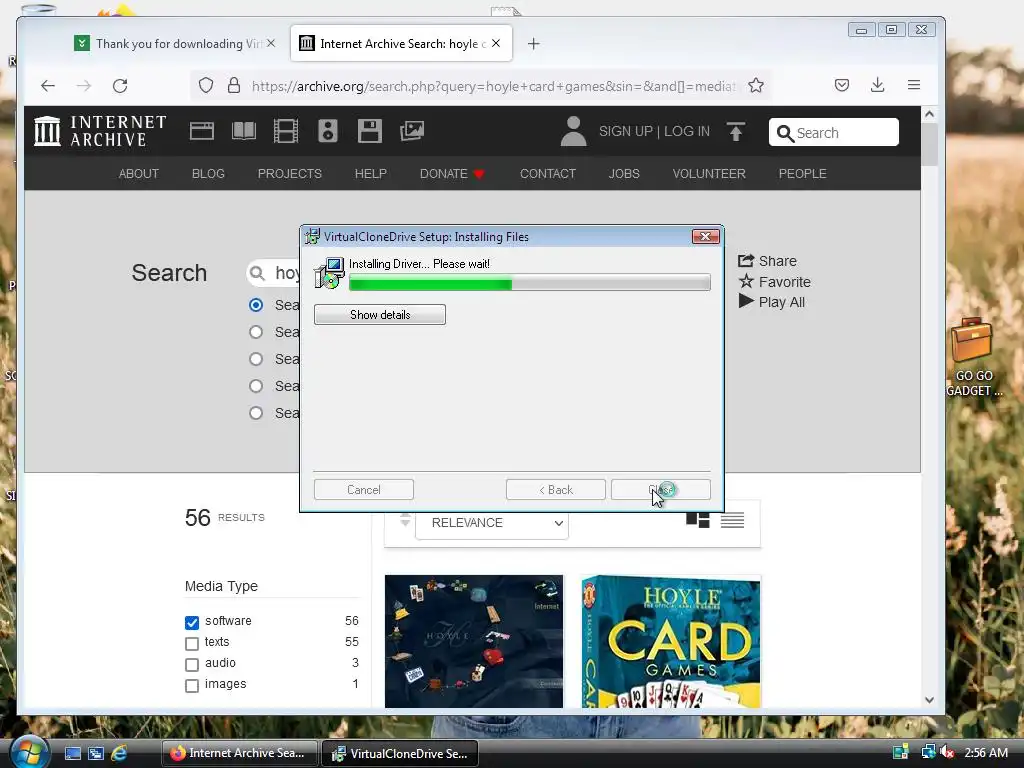Screen dimensions: 1024x768
Task: Select the third search radio option
Action: [256, 359]
